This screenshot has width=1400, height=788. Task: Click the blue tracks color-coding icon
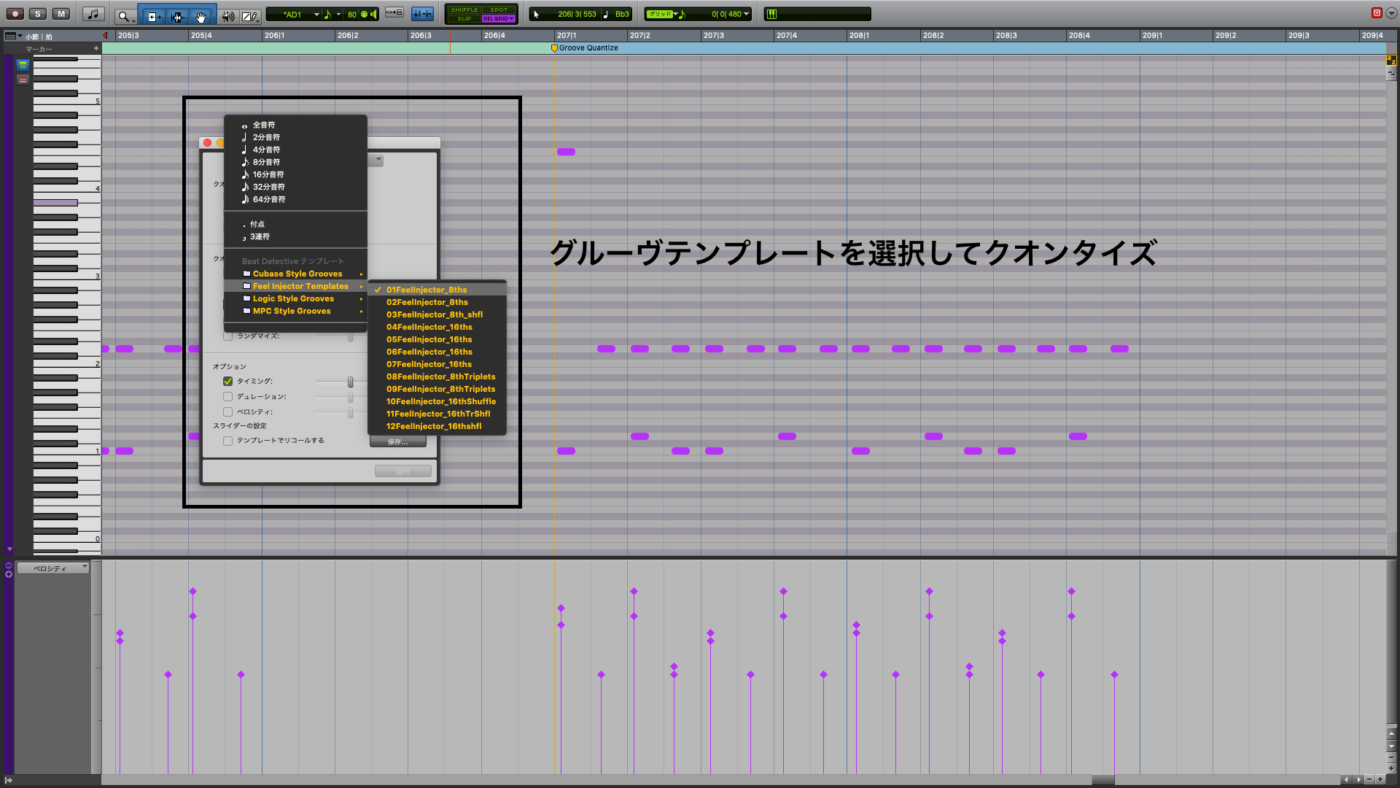[x=23, y=66]
